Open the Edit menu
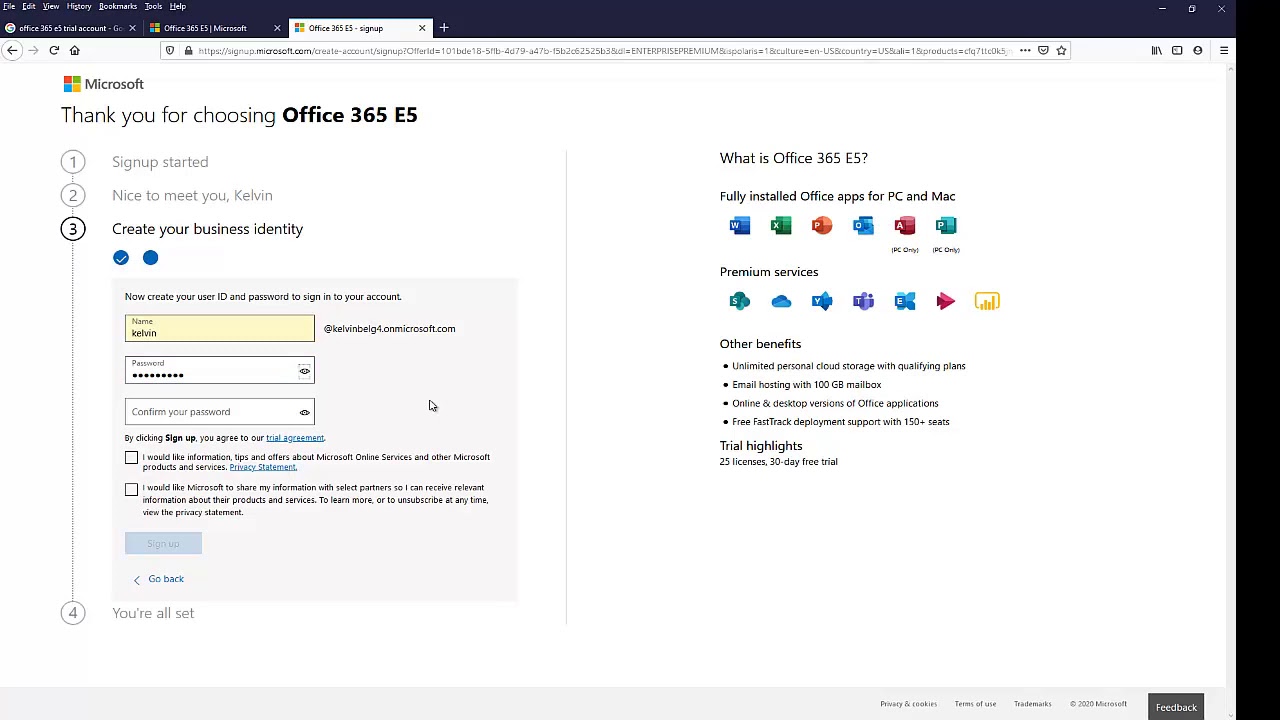1280x720 pixels. pos(29,6)
